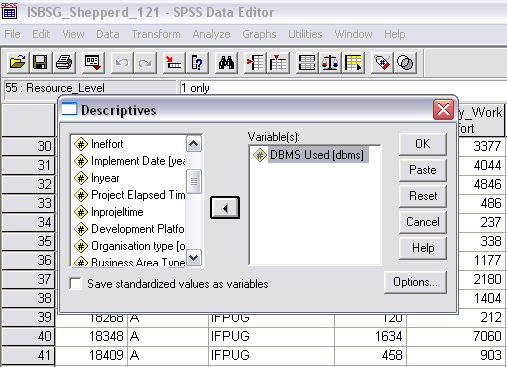Click cell value 18409 in row 41
507x367 pixels.
pos(92,355)
